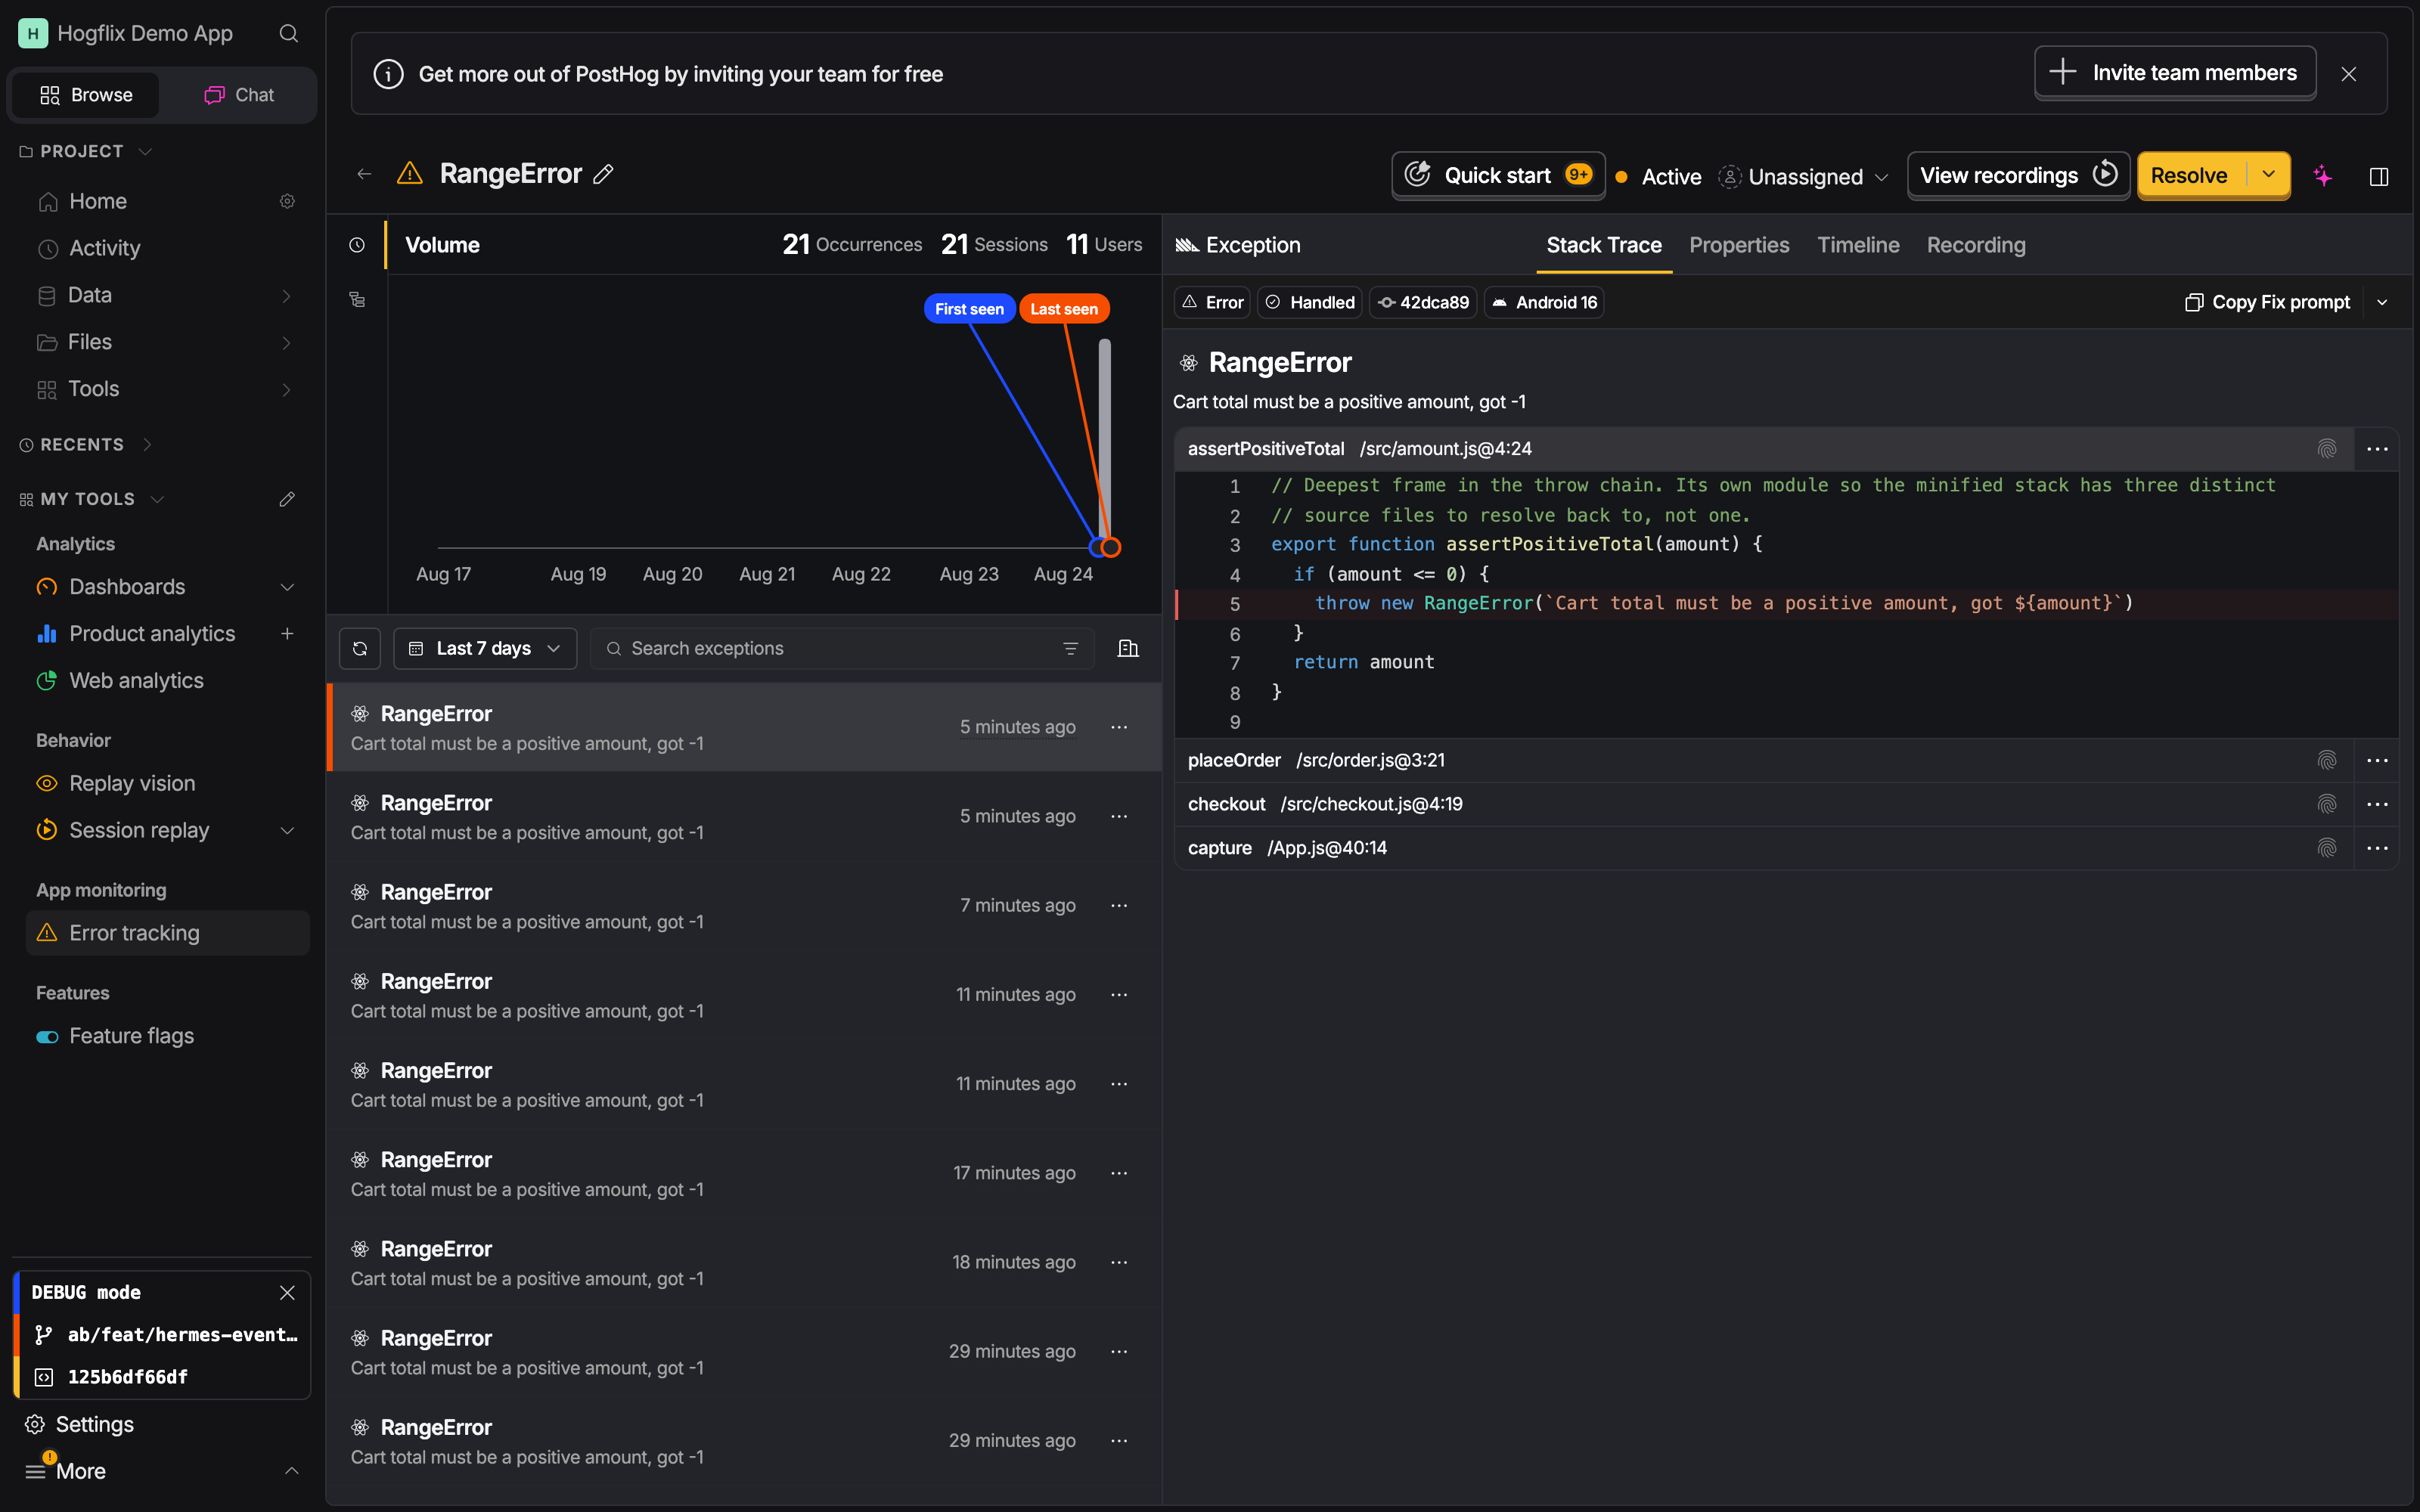
Task: Switch to the Timeline tab
Action: [x=1858, y=245]
